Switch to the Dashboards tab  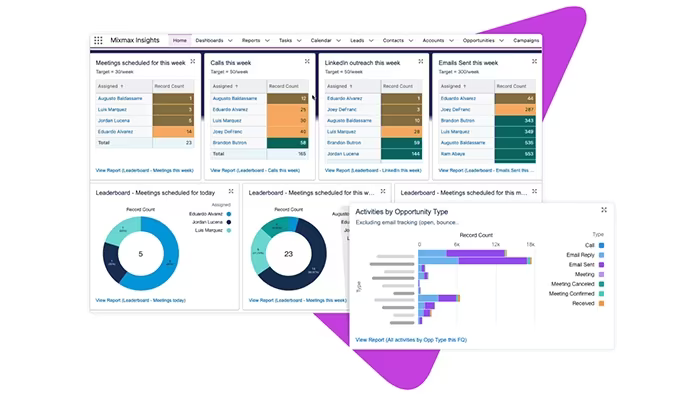209,41
